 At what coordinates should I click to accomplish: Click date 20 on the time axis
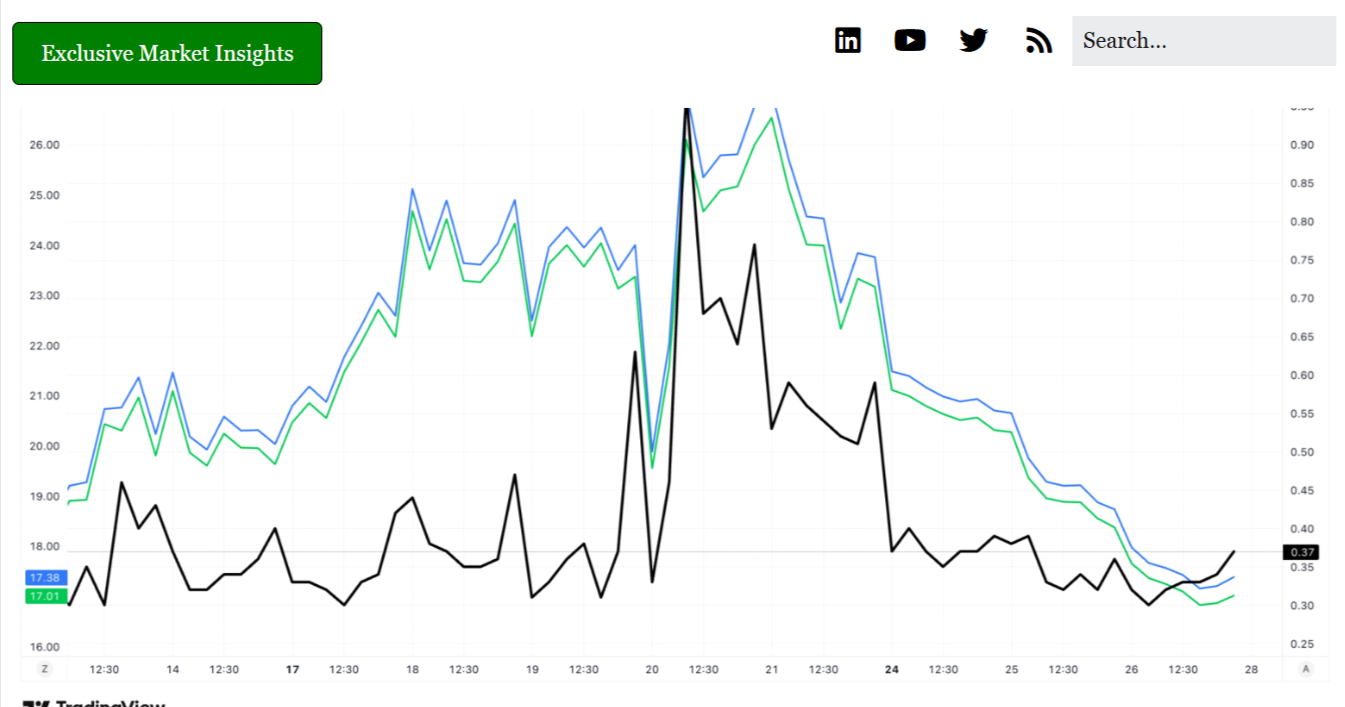tap(652, 669)
